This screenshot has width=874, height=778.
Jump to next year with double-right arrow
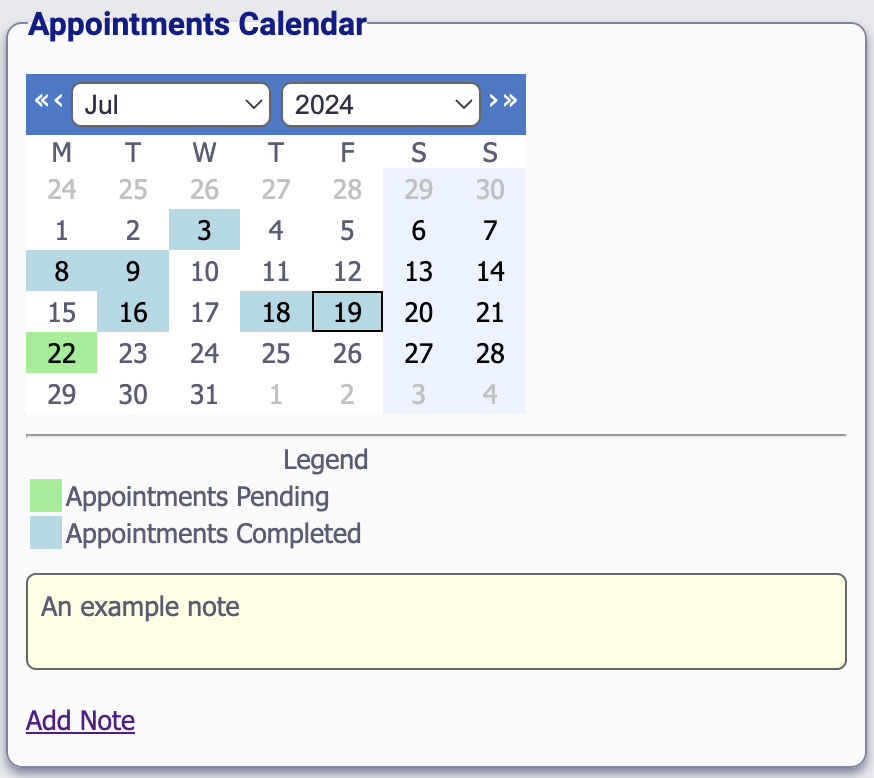click(511, 101)
